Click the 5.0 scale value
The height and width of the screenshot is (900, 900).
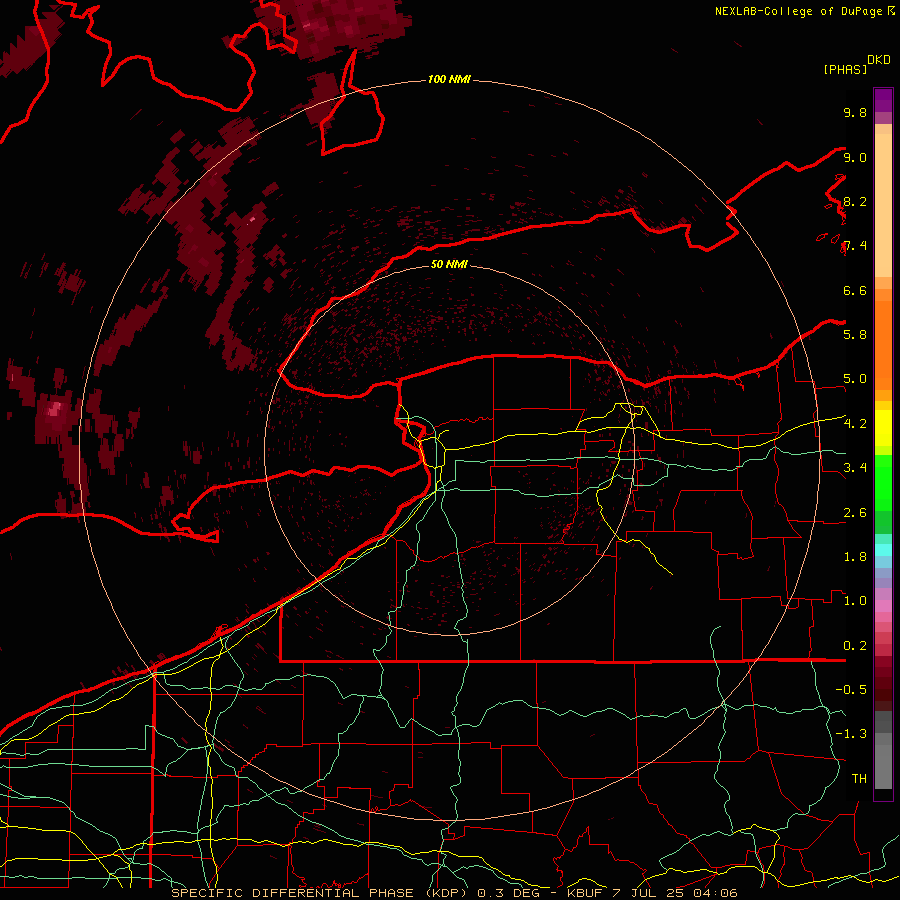855,379
